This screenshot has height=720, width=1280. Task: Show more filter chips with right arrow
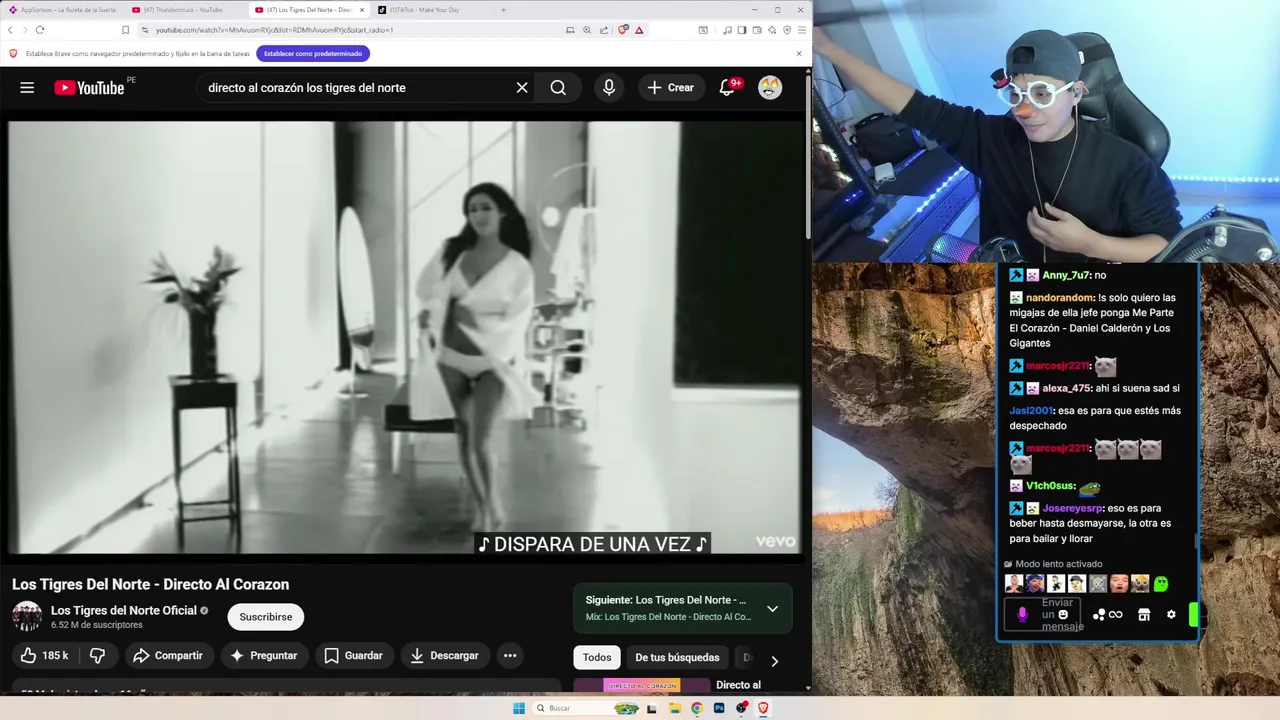coord(774,660)
